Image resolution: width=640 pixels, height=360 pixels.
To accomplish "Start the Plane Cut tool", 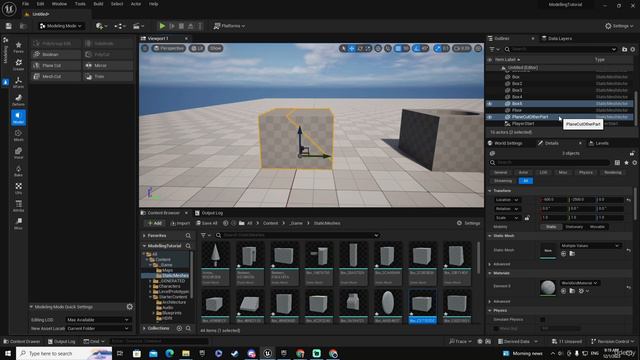I will (56, 65).
